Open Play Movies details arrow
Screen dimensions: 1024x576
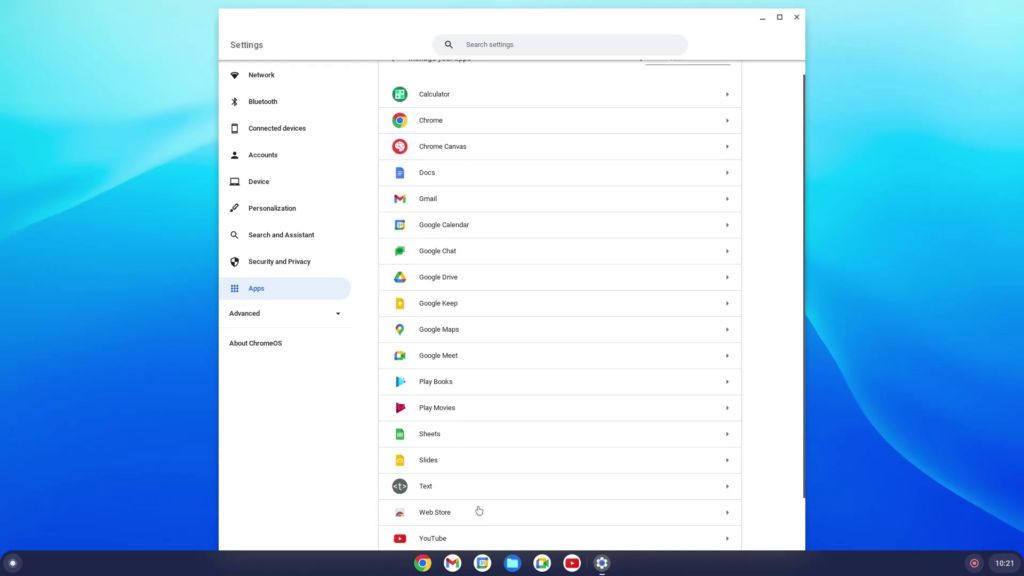pos(727,408)
